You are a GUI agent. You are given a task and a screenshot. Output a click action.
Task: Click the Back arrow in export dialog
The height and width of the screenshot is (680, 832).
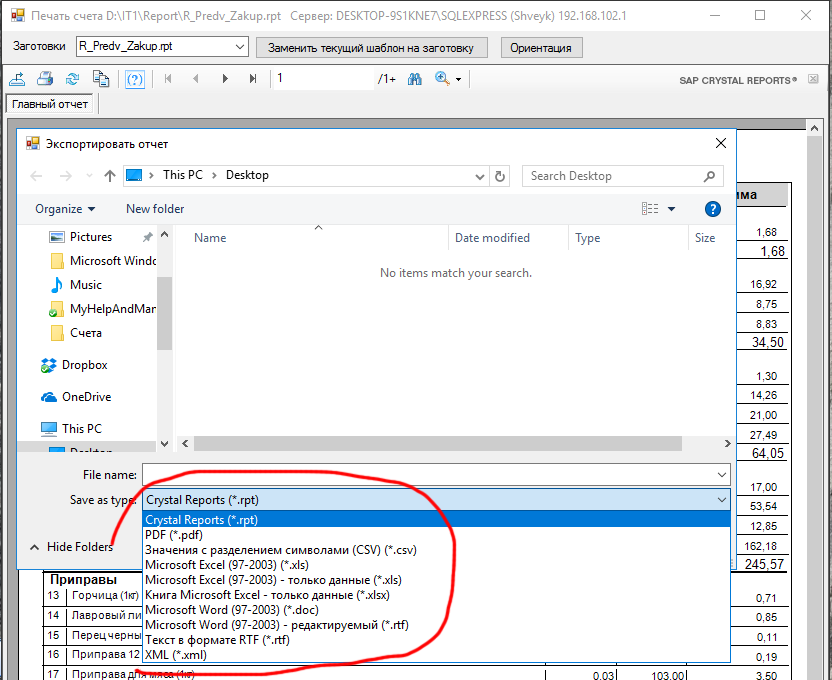[x=36, y=176]
